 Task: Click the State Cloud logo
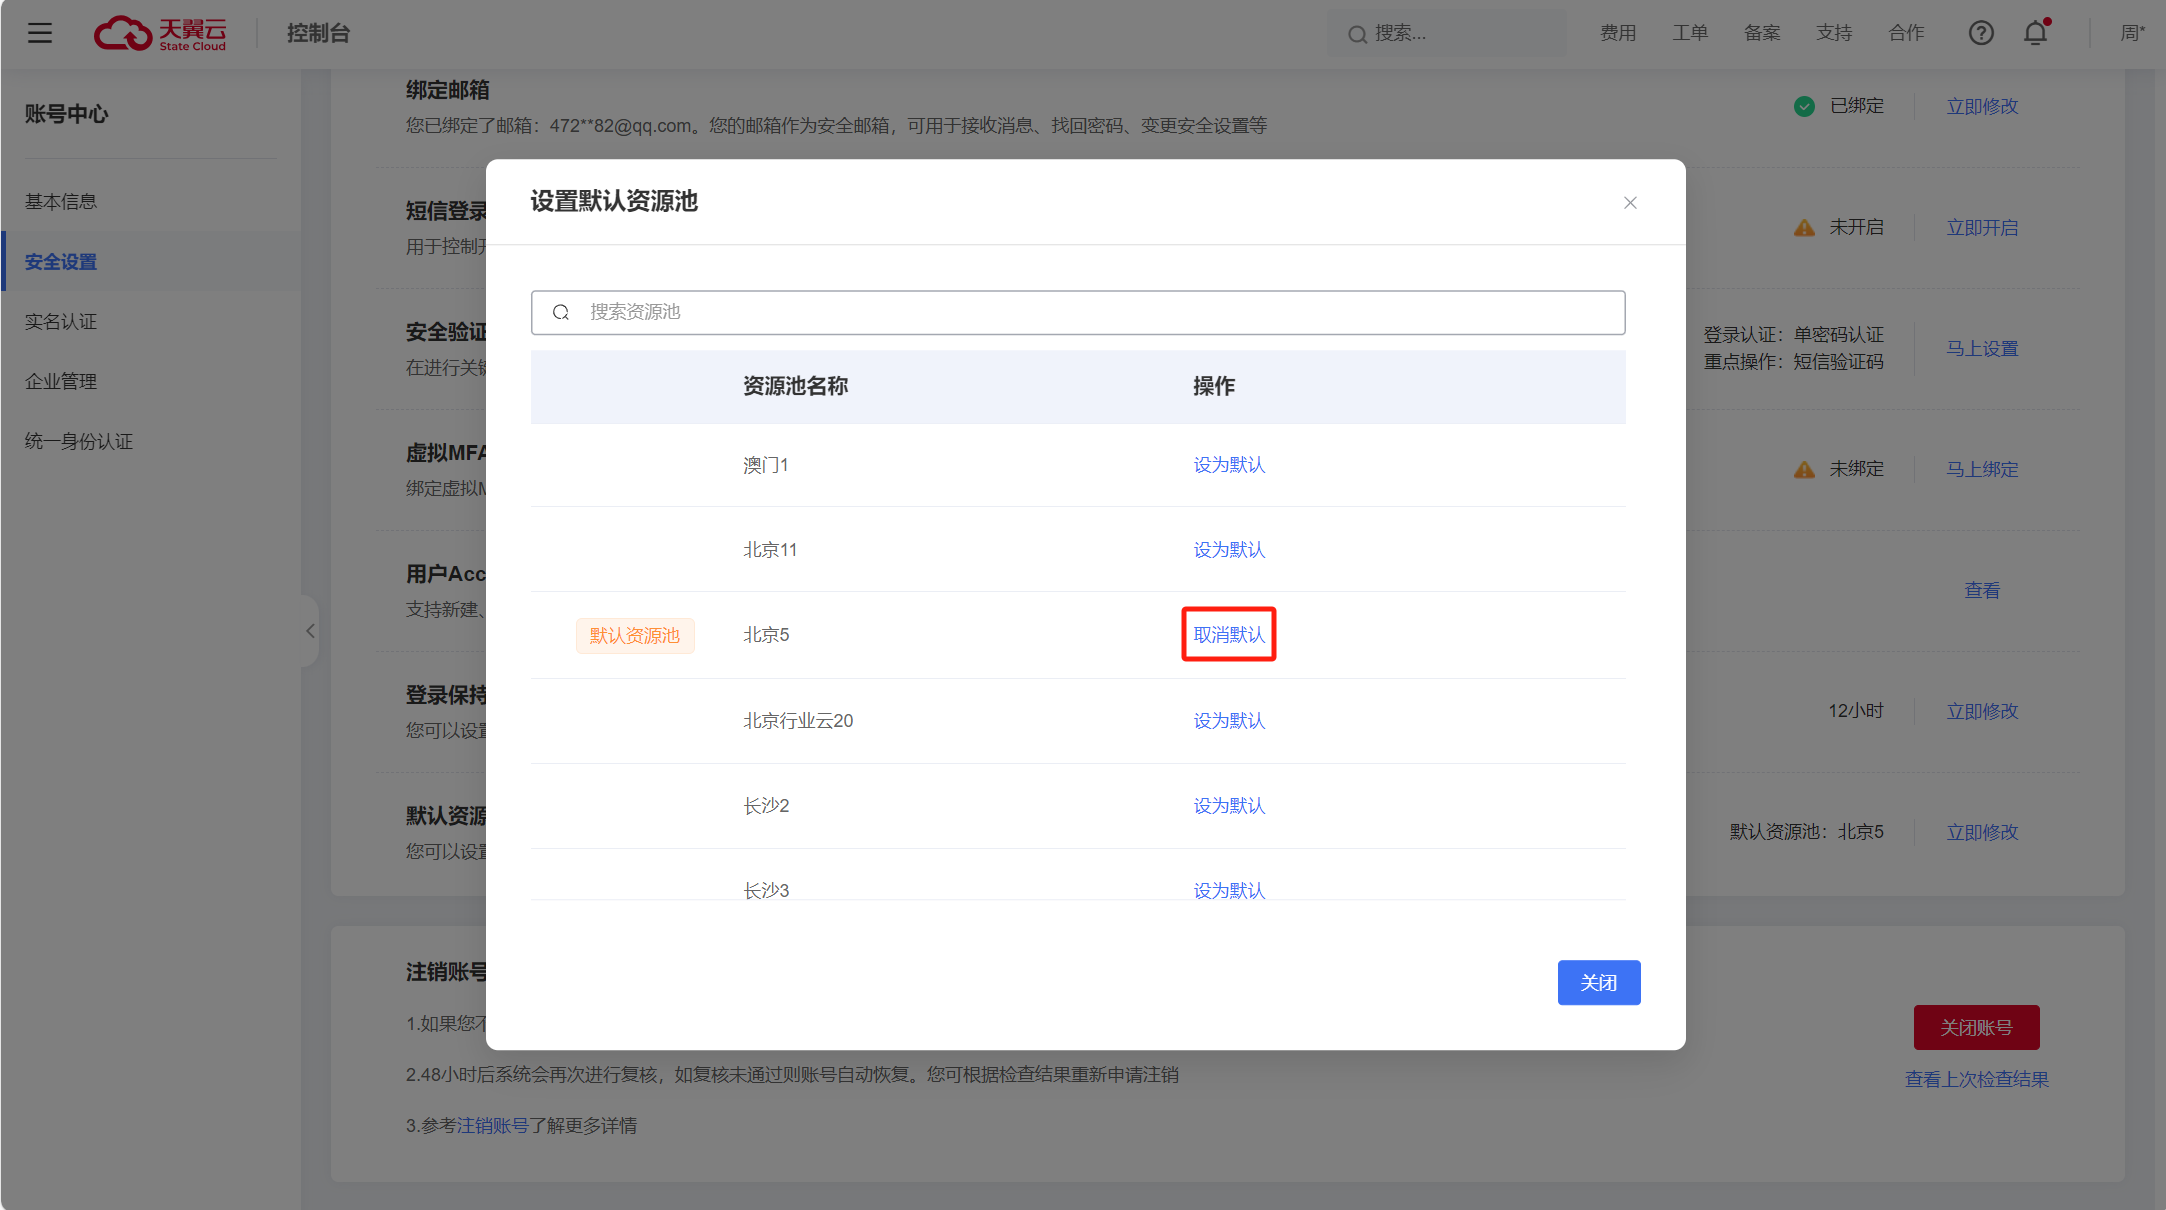coord(160,33)
